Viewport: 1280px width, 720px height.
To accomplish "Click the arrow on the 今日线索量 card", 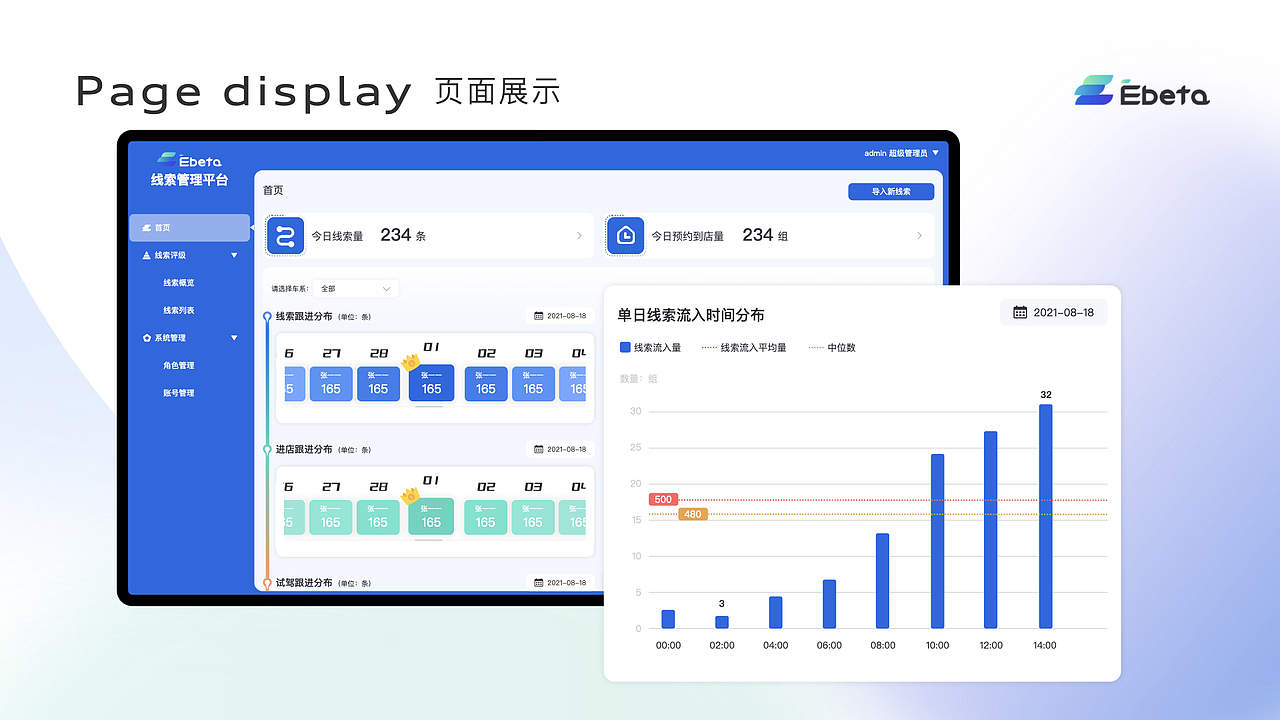I will tap(580, 235).
